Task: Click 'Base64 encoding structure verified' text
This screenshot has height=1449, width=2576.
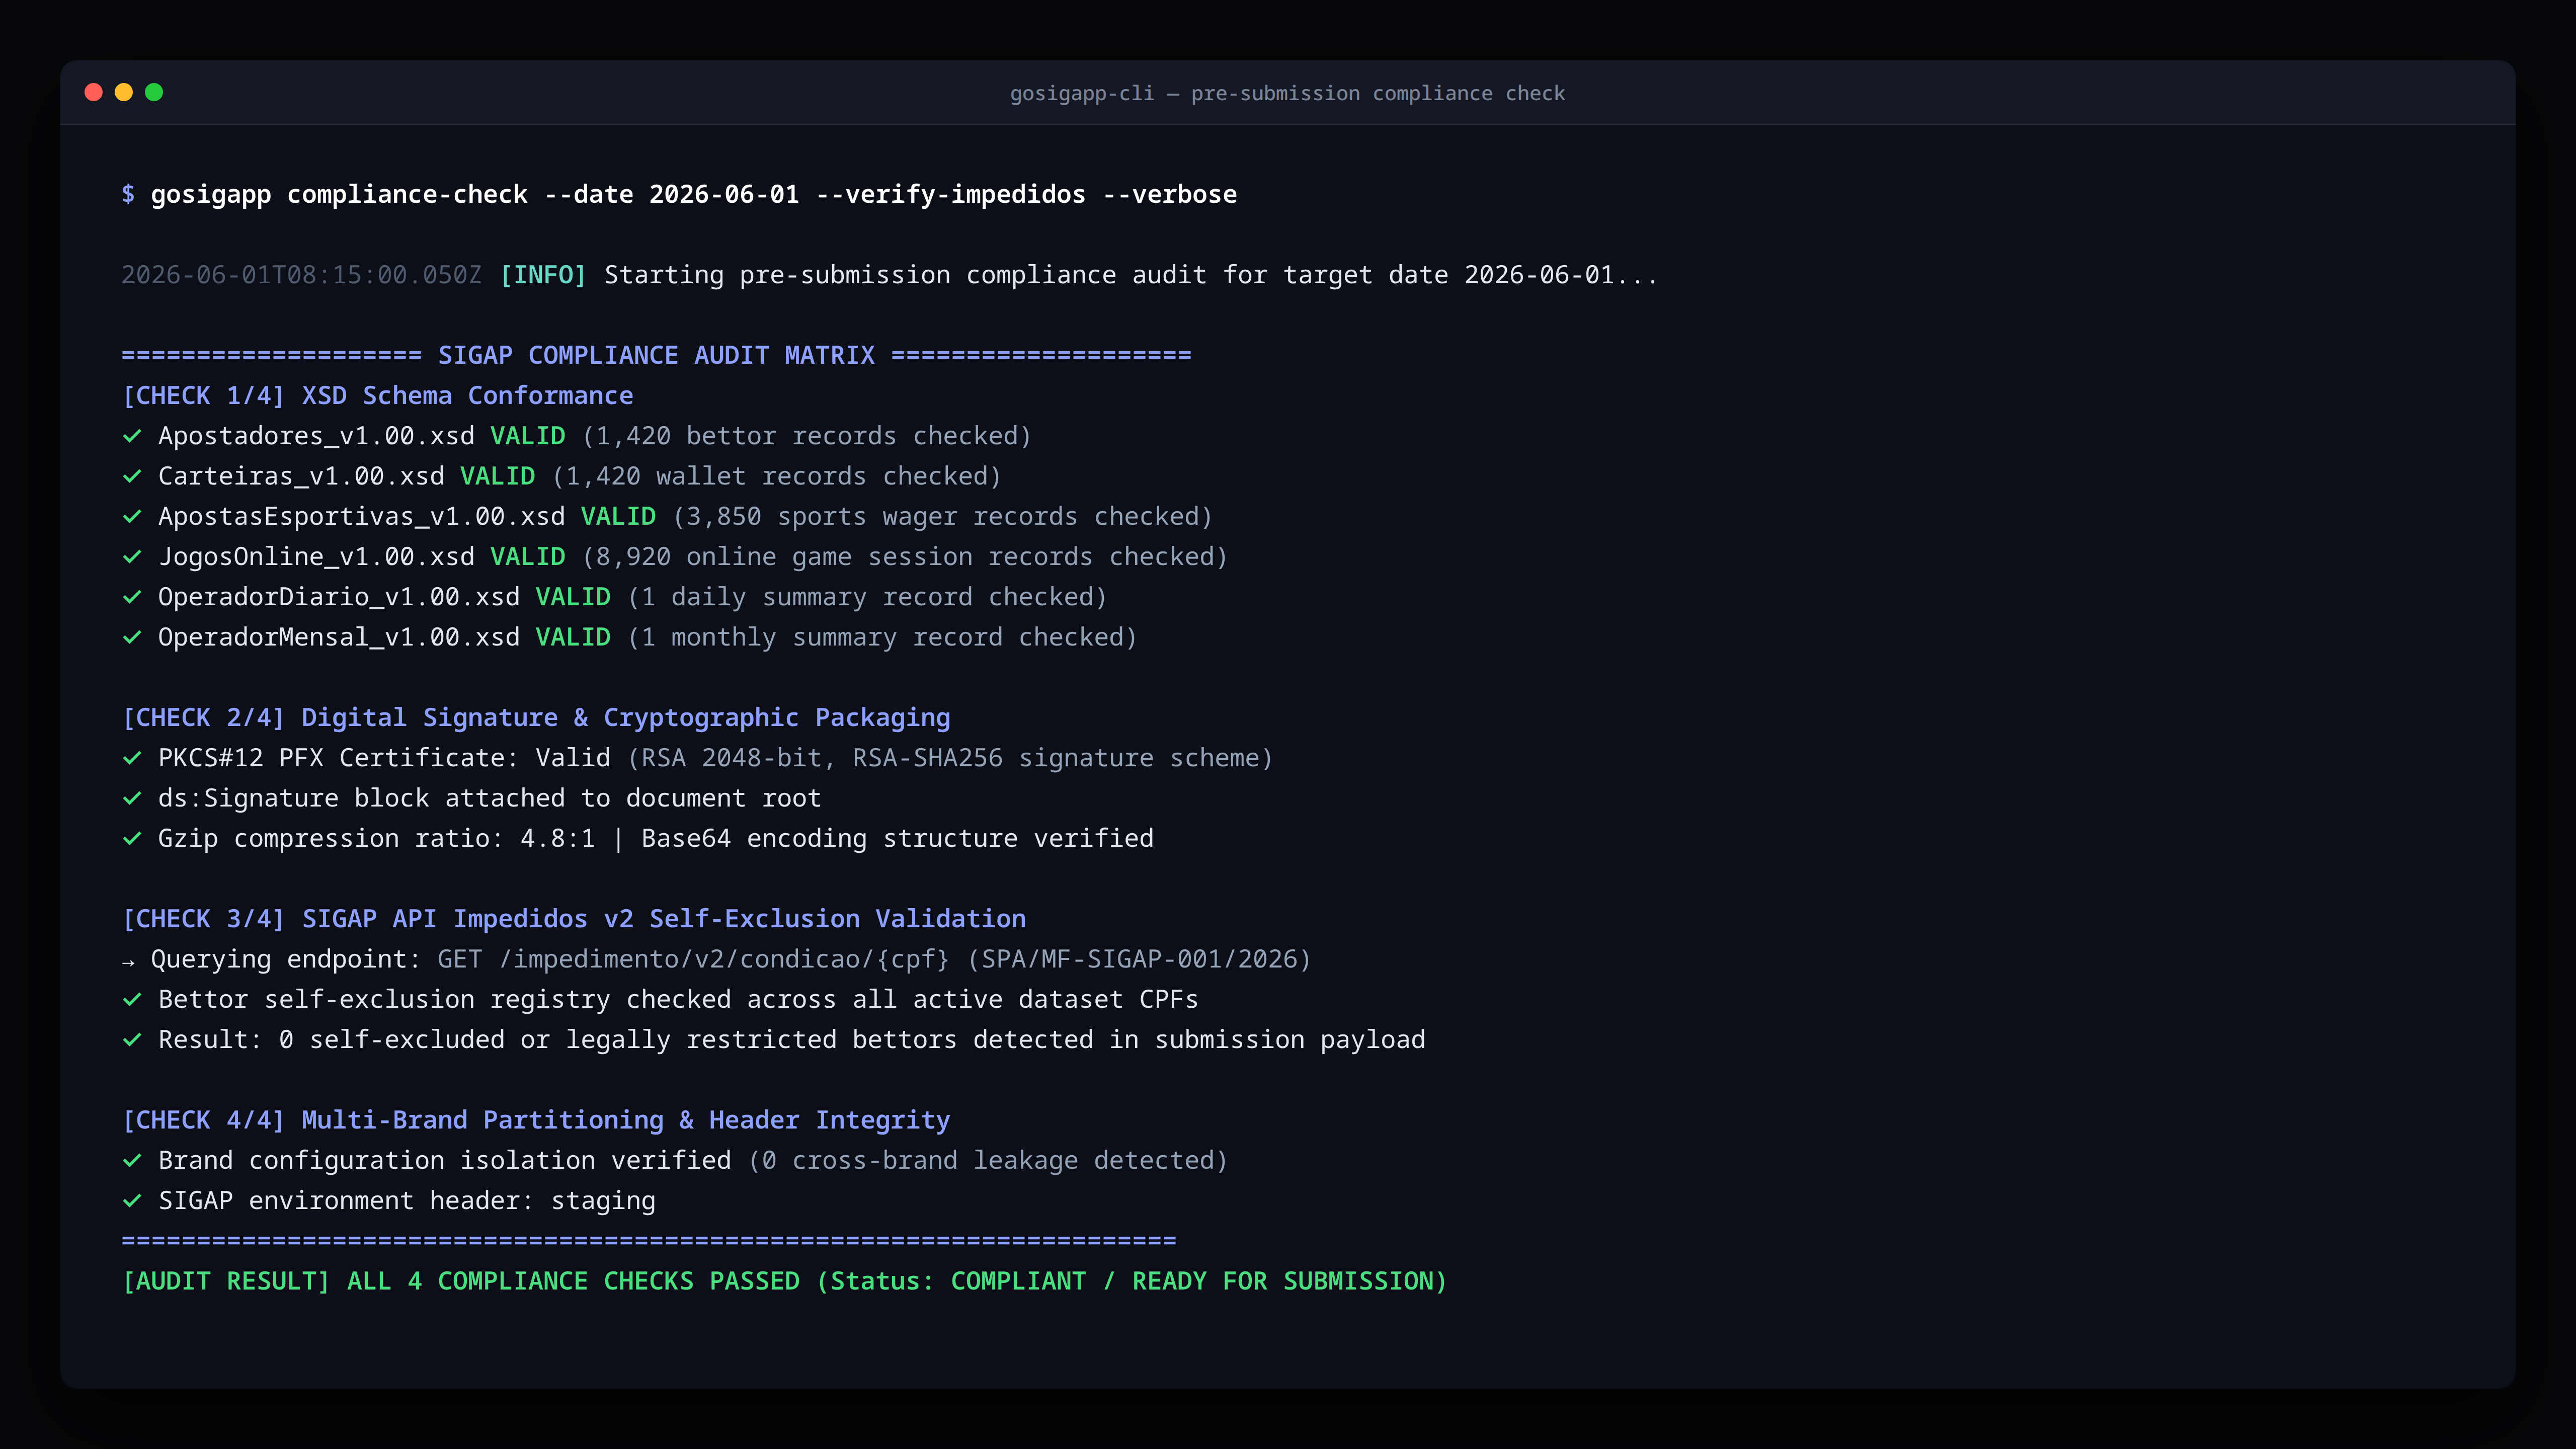Action: point(897,838)
